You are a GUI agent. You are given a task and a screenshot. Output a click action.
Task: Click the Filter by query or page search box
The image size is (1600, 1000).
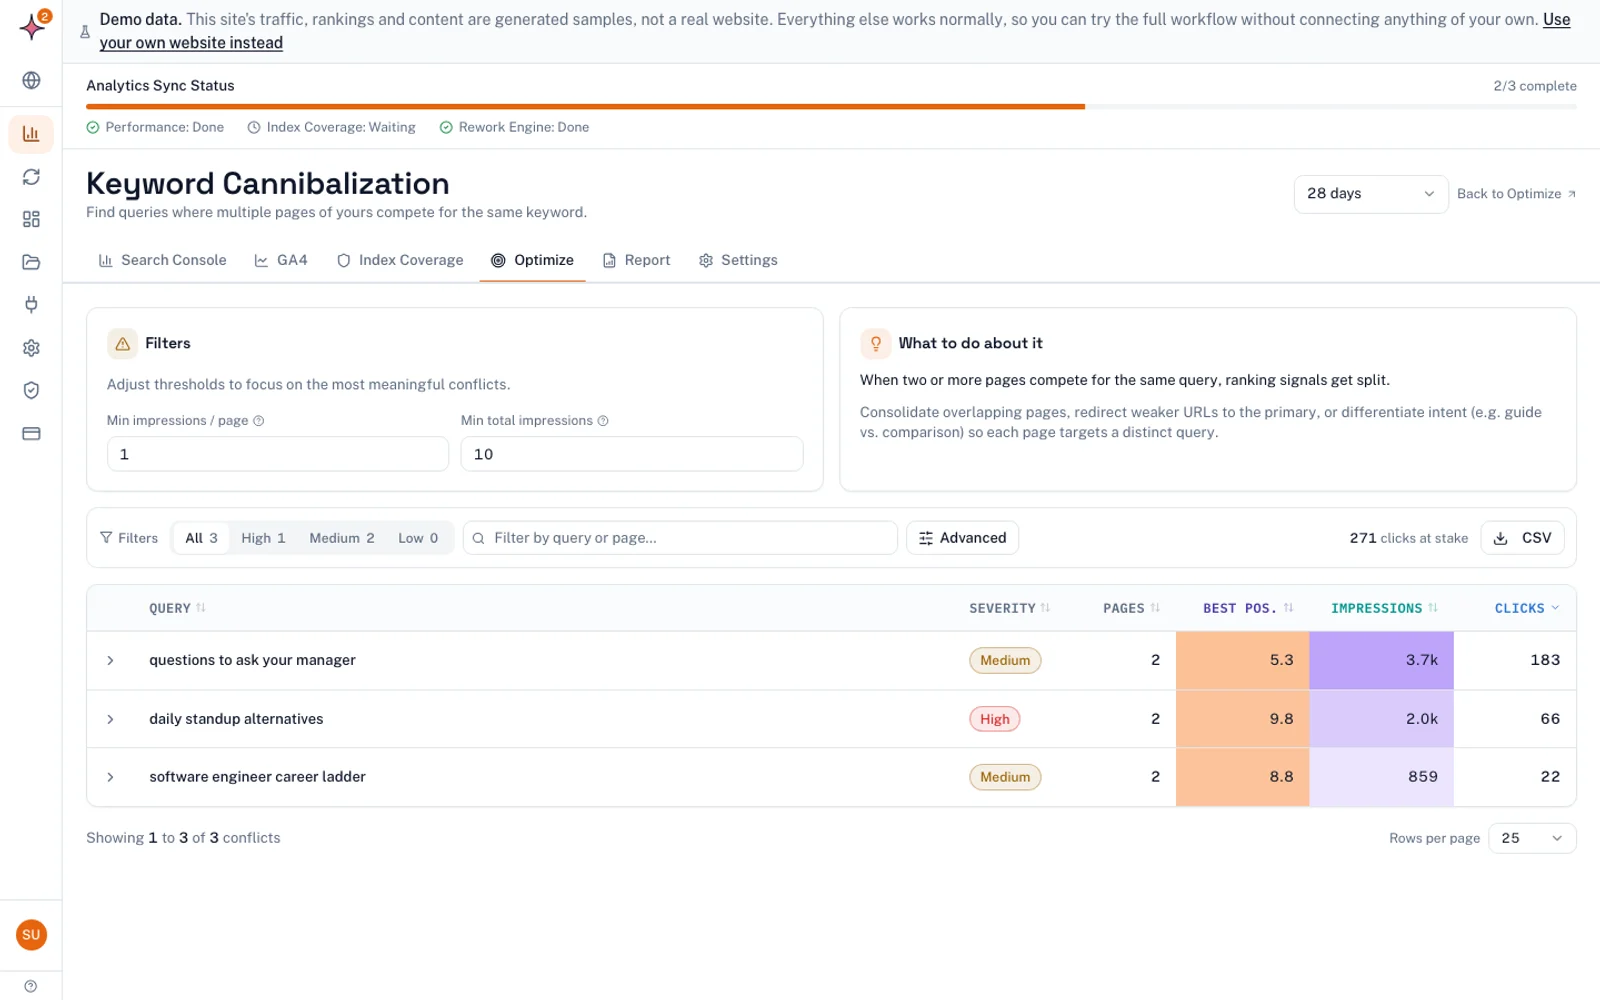(x=680, y=538)
